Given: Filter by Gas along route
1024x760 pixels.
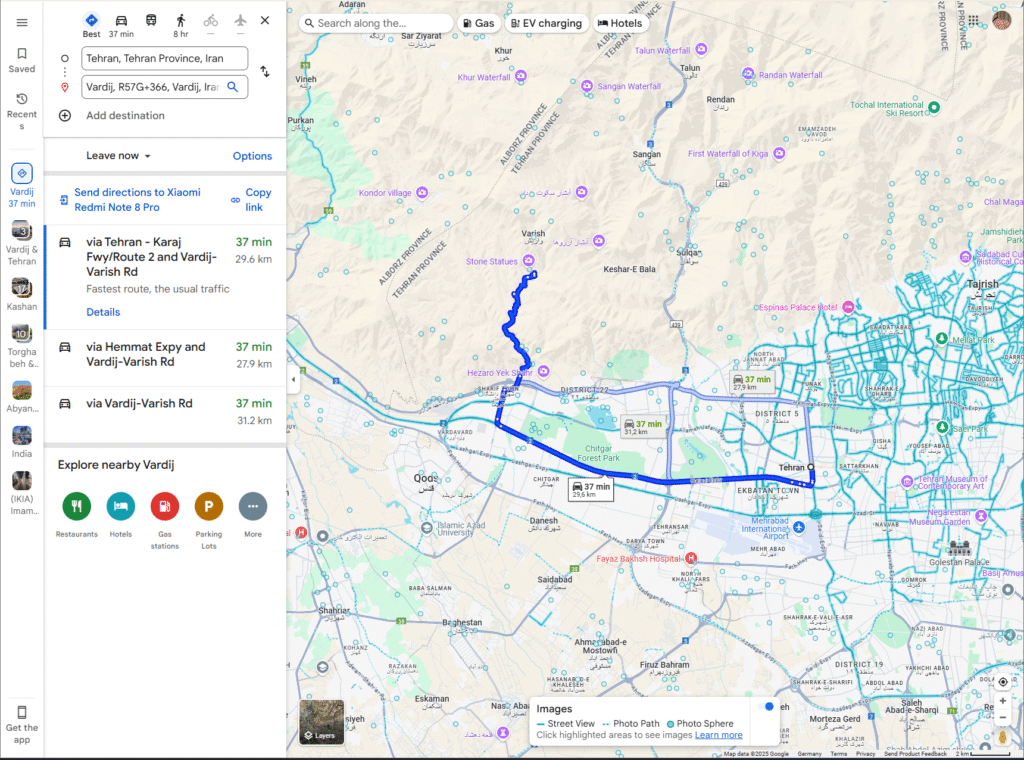Looking at the screenshot, I should point(479,23).
